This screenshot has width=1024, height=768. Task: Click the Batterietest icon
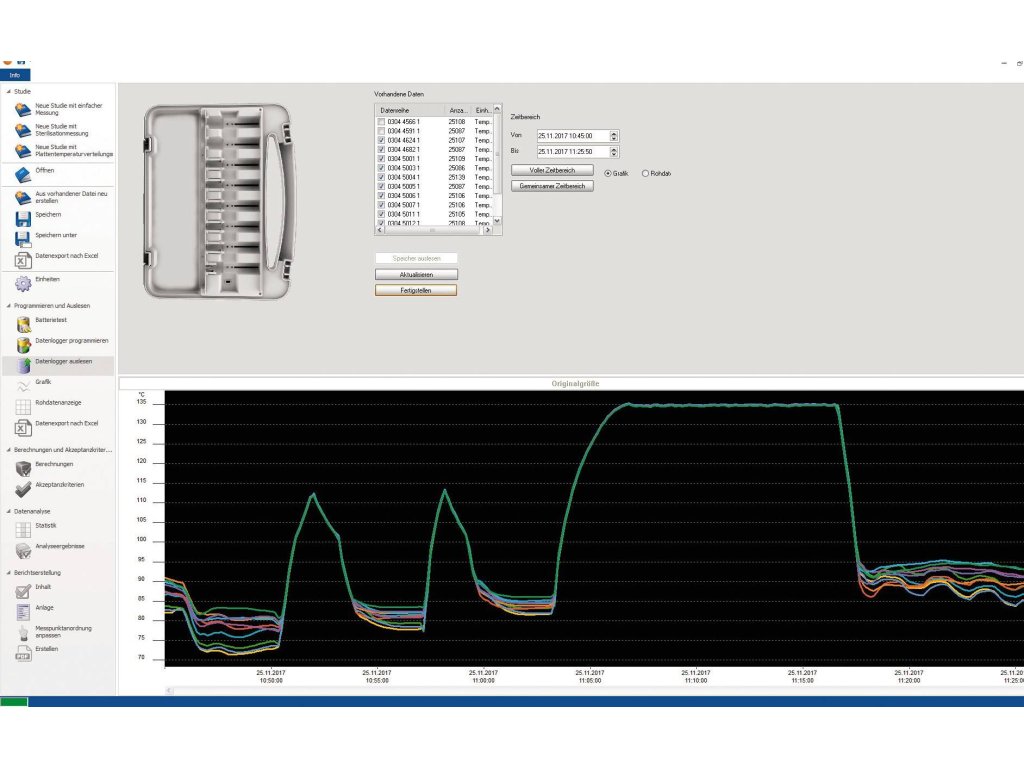point(23,324)
